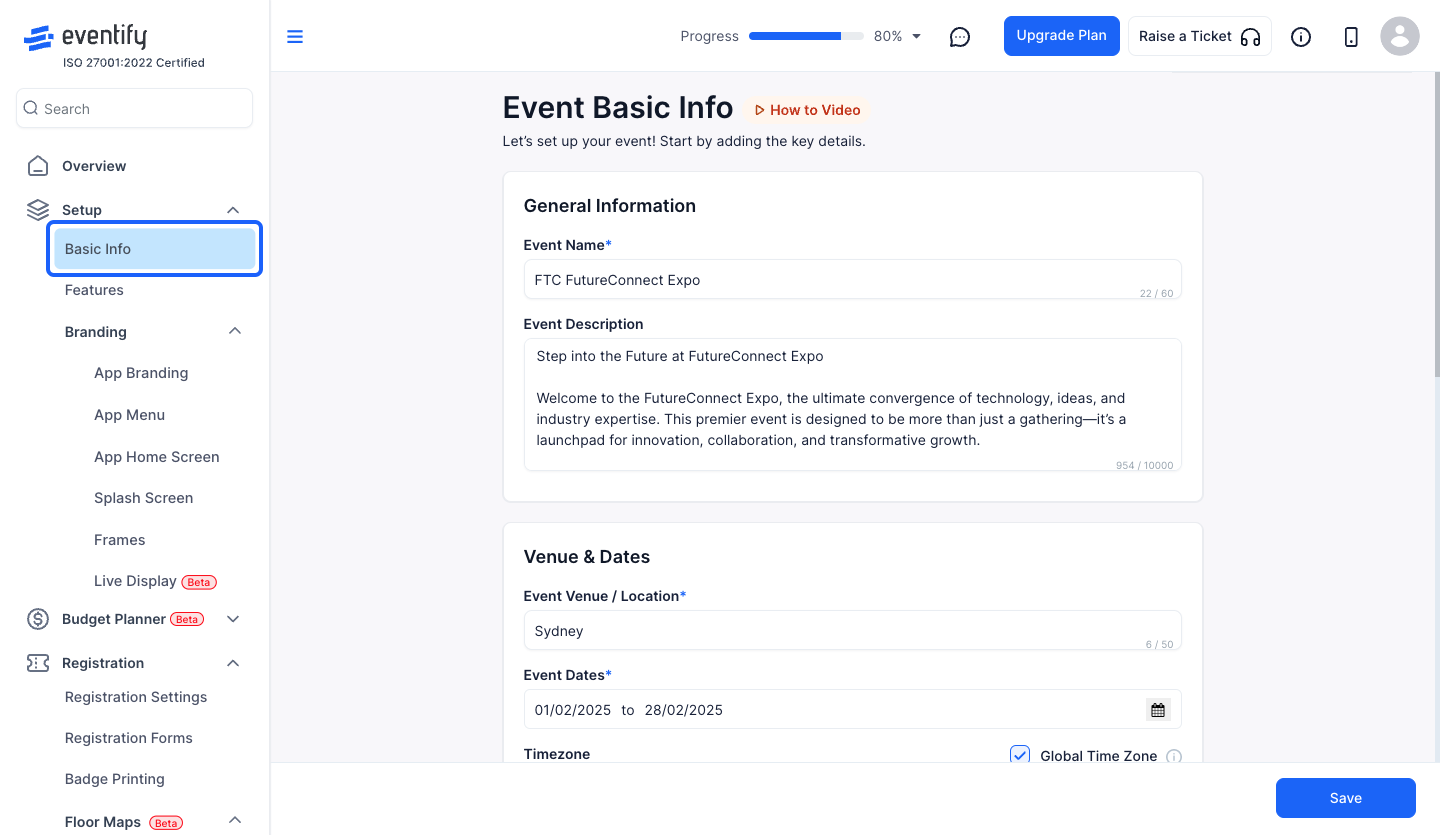Click the Budget Planner label
Image resolution: width=1440 pixels, height=835 pixels.
(x=113, y=619)
